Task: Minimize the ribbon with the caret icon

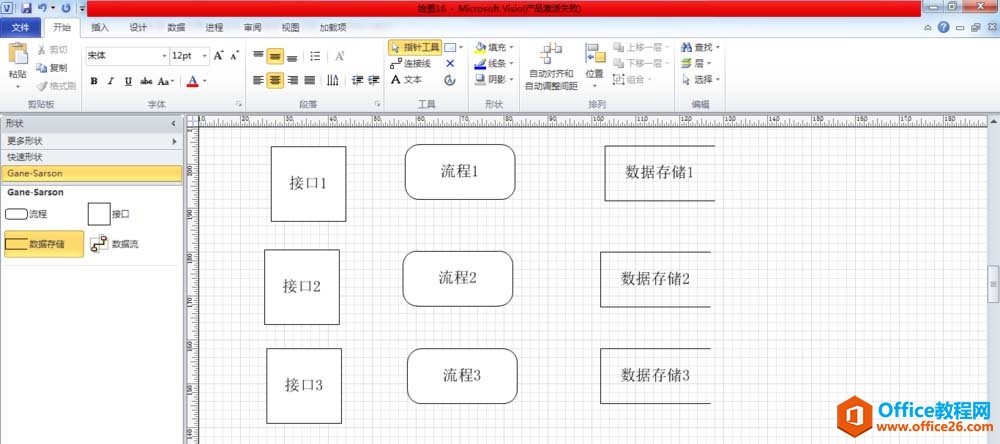Action: point(928,27)
